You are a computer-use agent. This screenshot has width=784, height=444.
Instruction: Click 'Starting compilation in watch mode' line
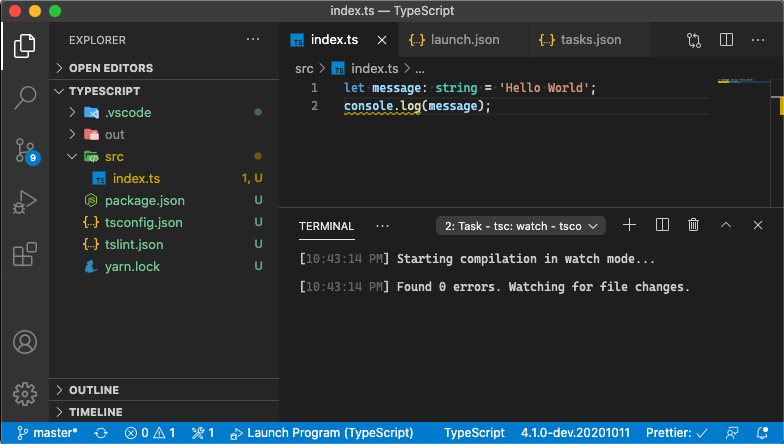tap(477, 259)
